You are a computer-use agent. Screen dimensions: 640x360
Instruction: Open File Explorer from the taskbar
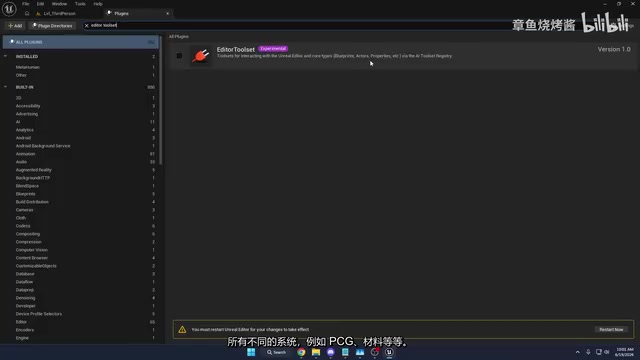[x=316, y=352]
